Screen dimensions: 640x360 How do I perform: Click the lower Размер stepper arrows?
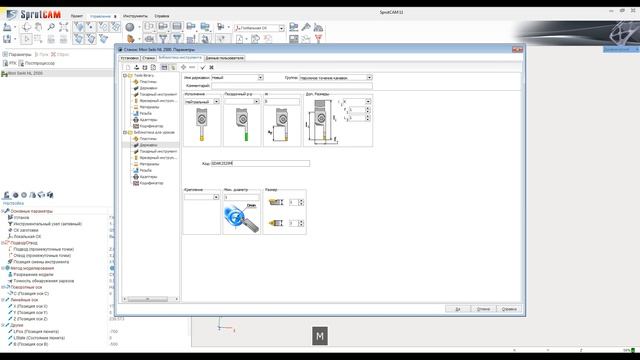[301, 223]
